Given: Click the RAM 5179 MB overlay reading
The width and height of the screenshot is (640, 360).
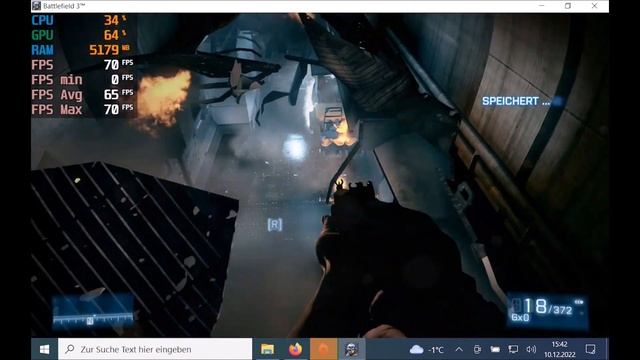Looking at the screenshot, I should click(x=81, y=50).
